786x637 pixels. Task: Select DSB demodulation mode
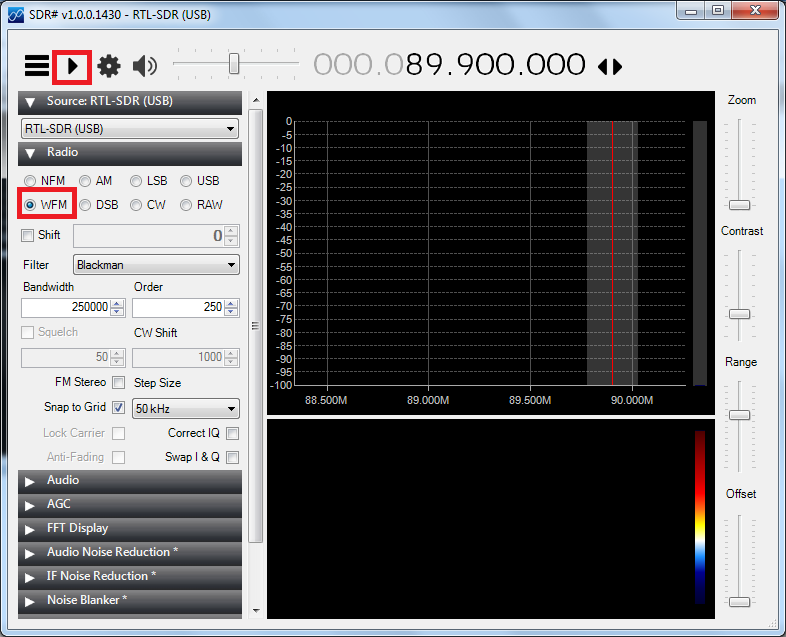click(x=99, y=204)
